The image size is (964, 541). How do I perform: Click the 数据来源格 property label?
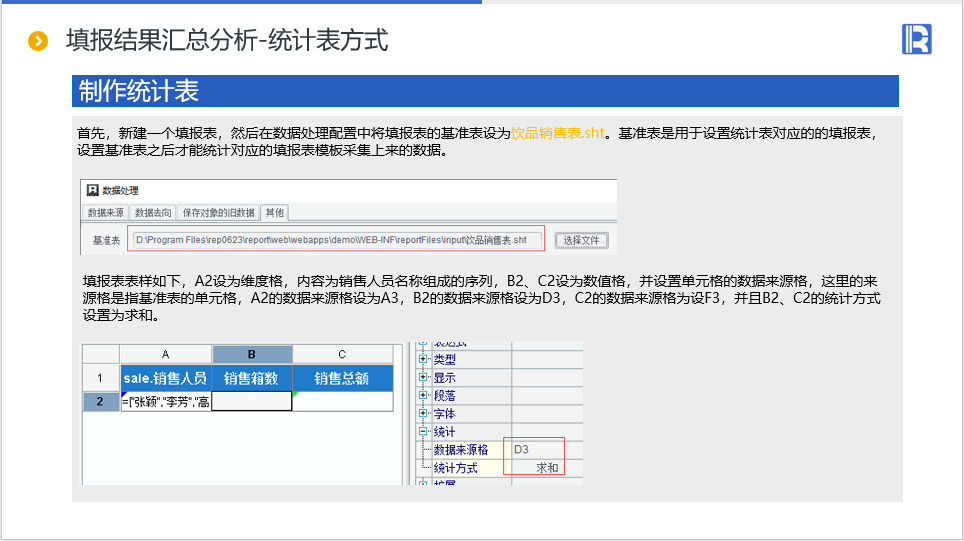point(460,450)
